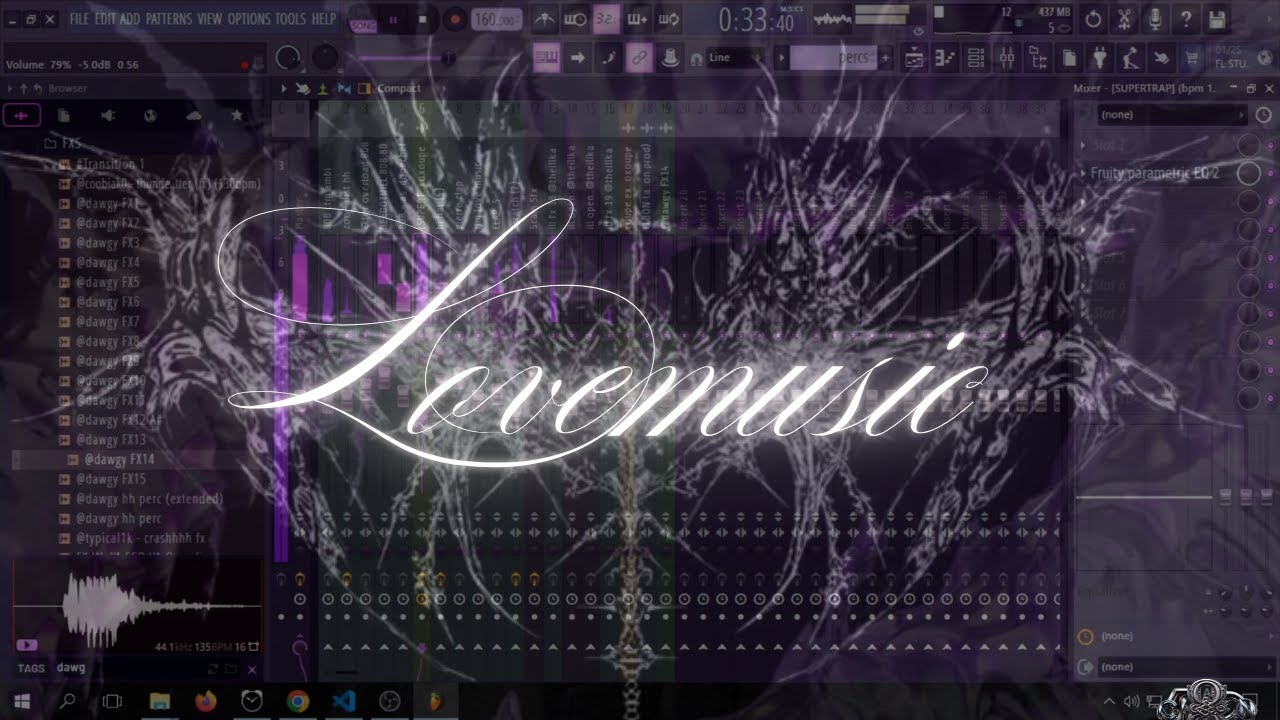
Task: Open the Browser options arrow
Action: [11, 89]
